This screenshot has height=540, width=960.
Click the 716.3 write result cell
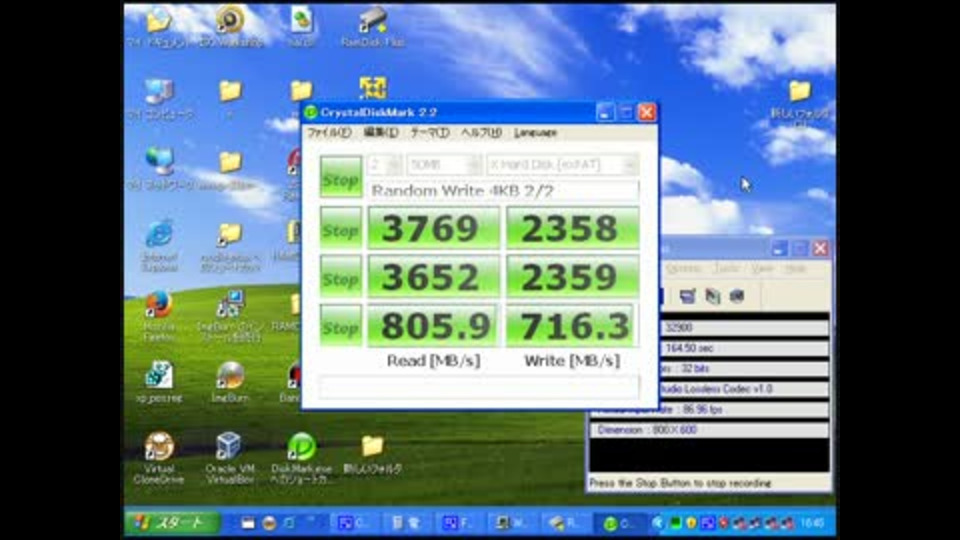point(572,326)
